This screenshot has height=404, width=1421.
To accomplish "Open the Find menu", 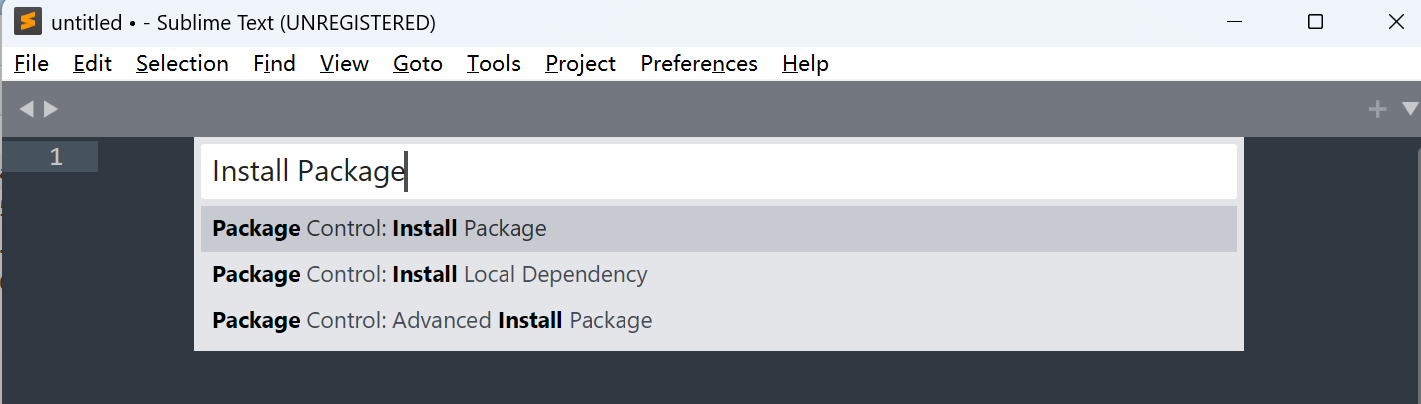I will 274,64.
